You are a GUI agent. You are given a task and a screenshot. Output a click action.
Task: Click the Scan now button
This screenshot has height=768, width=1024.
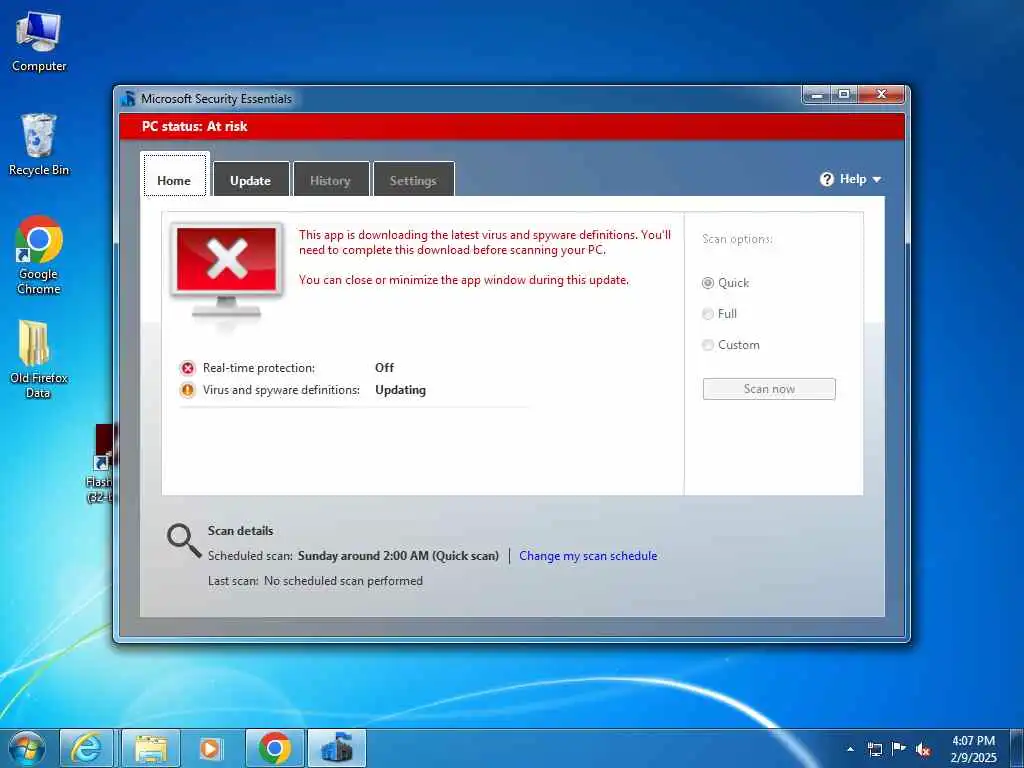click(x=769, y=389)
